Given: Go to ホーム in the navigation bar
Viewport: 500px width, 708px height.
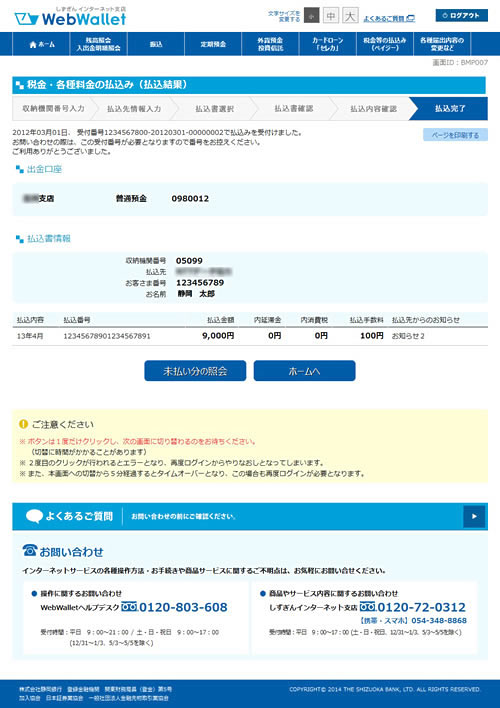Looking at the screenshot, I should click(42, 44).
